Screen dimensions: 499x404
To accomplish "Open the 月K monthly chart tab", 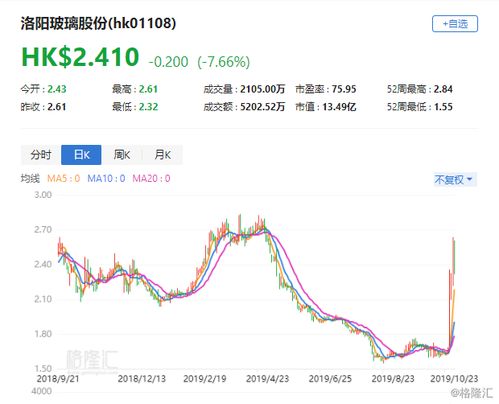I will pyautogui.click(x=162, y=155).
